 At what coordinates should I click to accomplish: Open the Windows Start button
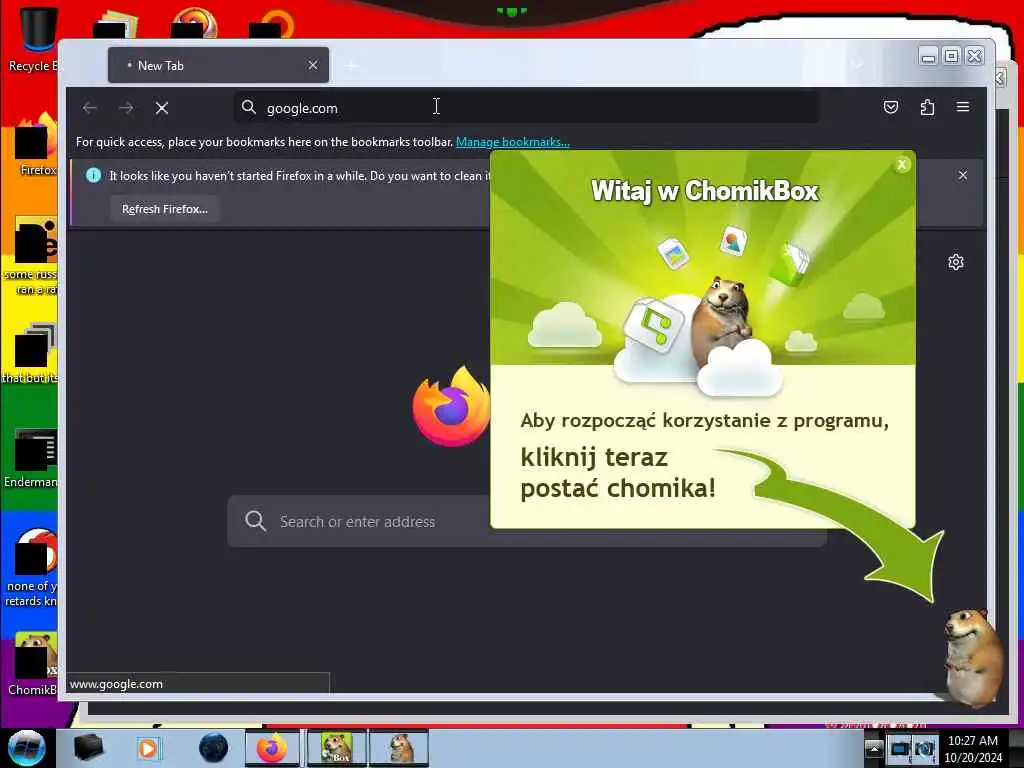click(x=26, y=748)
